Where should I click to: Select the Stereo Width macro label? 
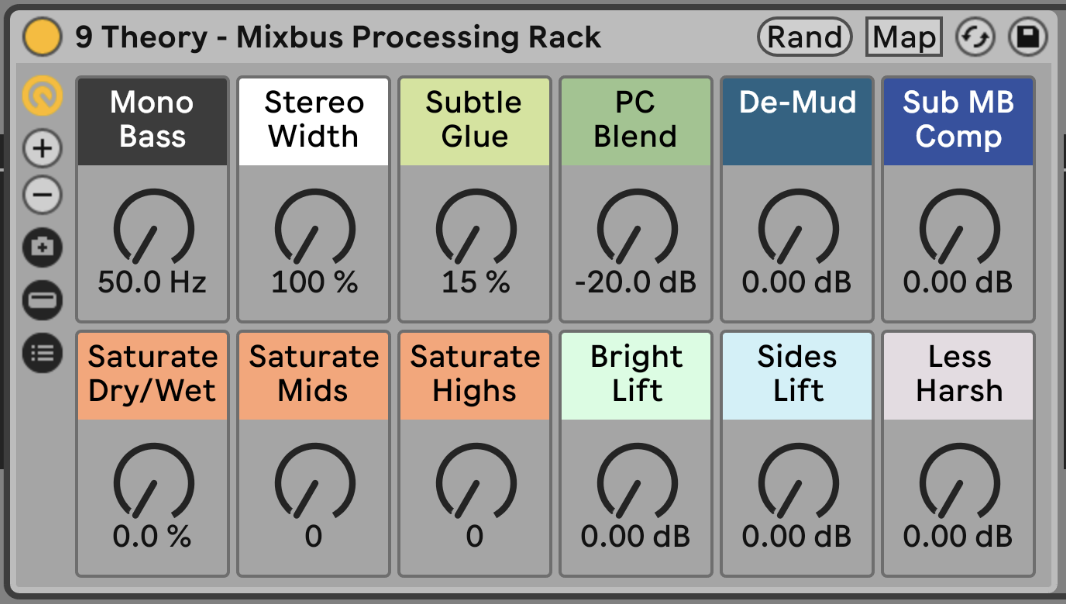click(313, 121)
